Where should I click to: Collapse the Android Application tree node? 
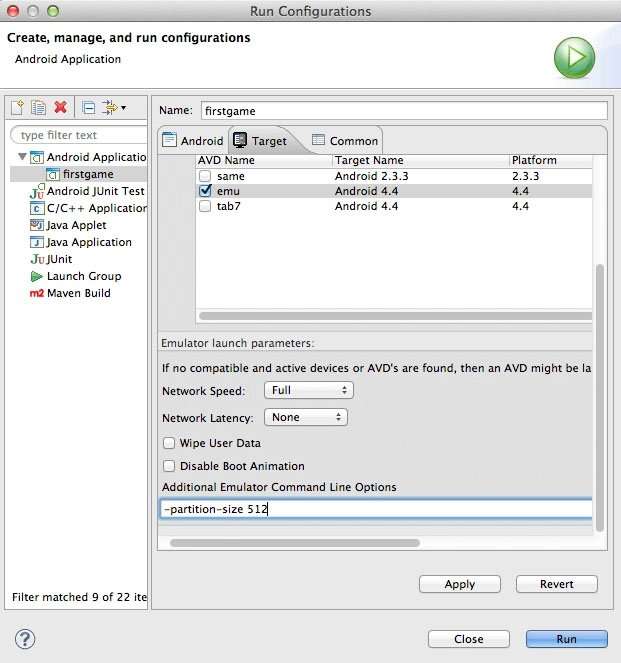coord(22,157)
